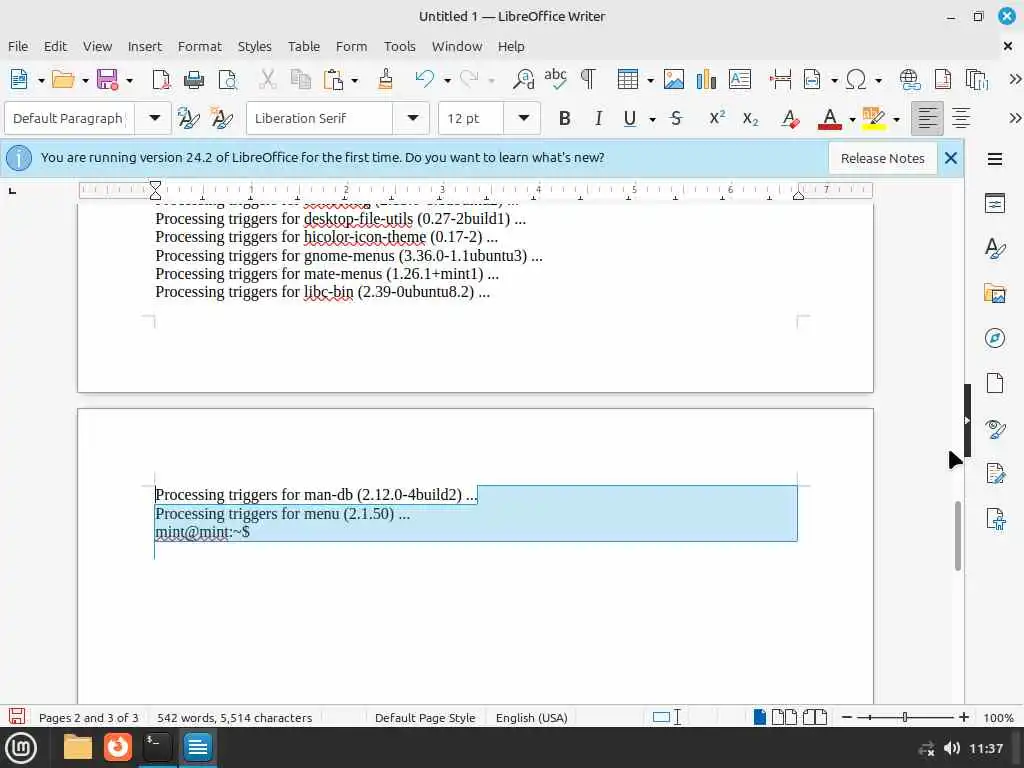The width and height of the screenshot is (1024, 768).
Task: Open the Styles menu
Action: (254, 46)
